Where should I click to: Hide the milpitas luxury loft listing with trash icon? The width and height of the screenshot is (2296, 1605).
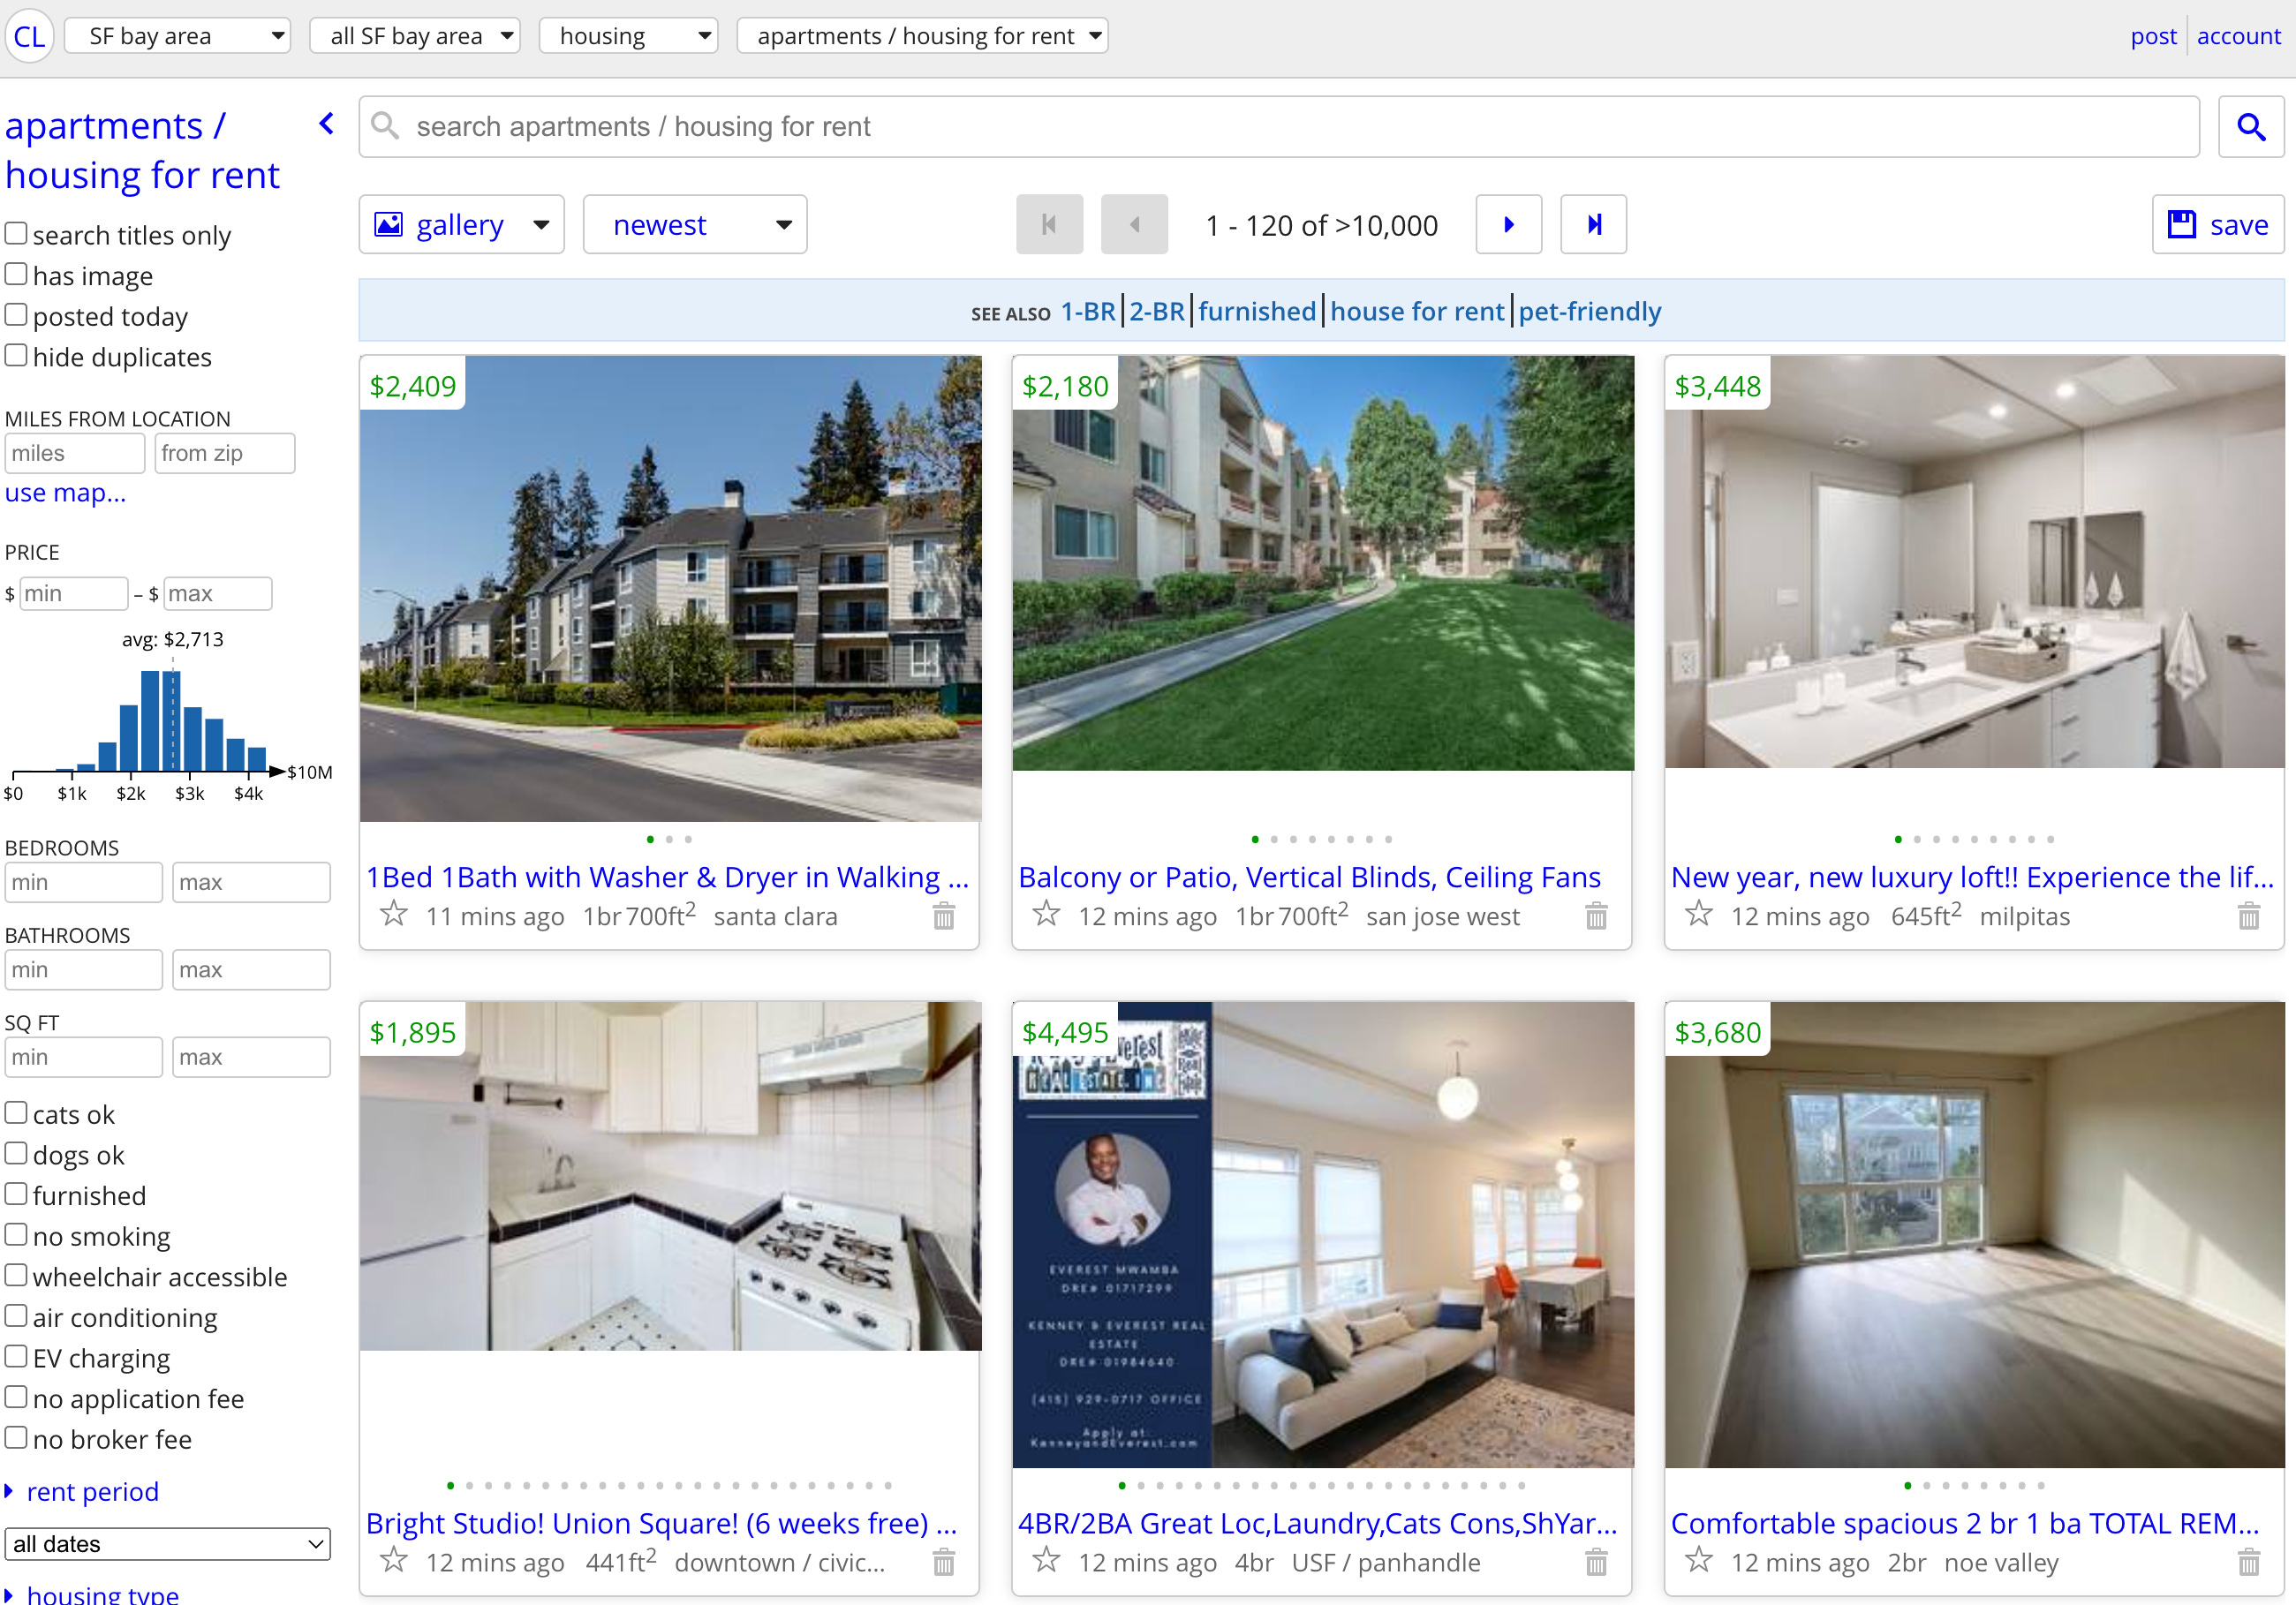point(2248,915)
